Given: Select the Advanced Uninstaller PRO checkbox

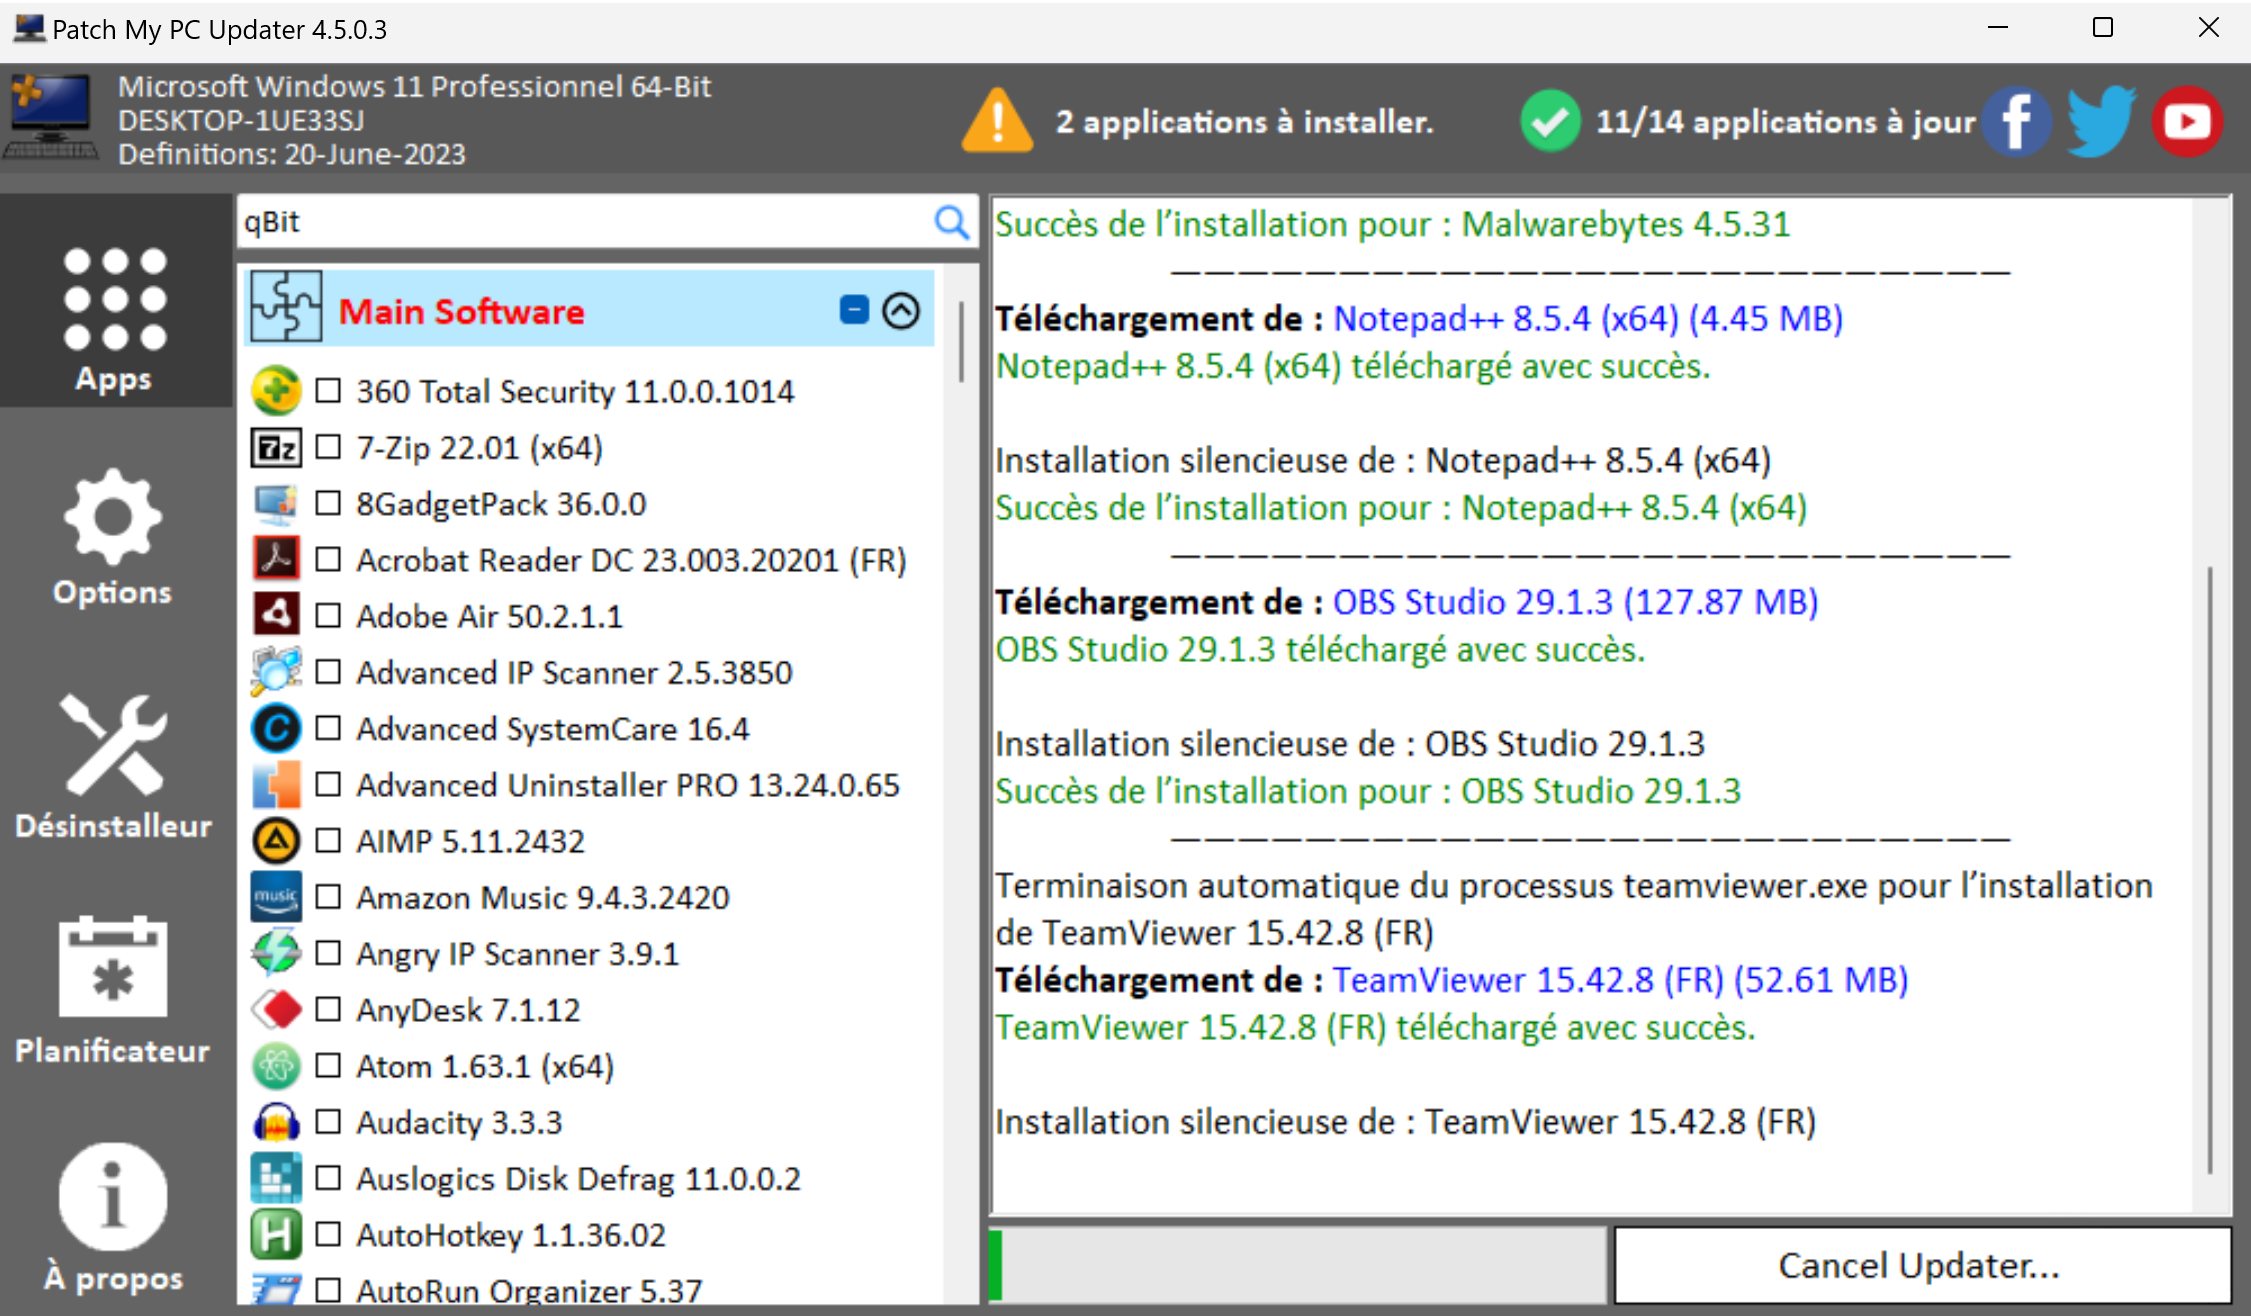Looking at the screenshot, I should tap(328, 784).
